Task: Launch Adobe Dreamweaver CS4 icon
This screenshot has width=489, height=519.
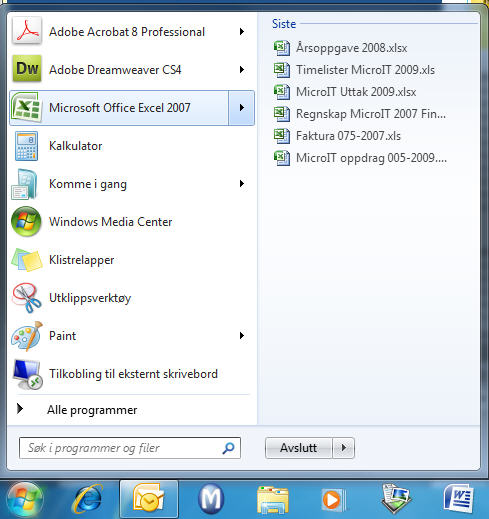Action: [27, 69]
